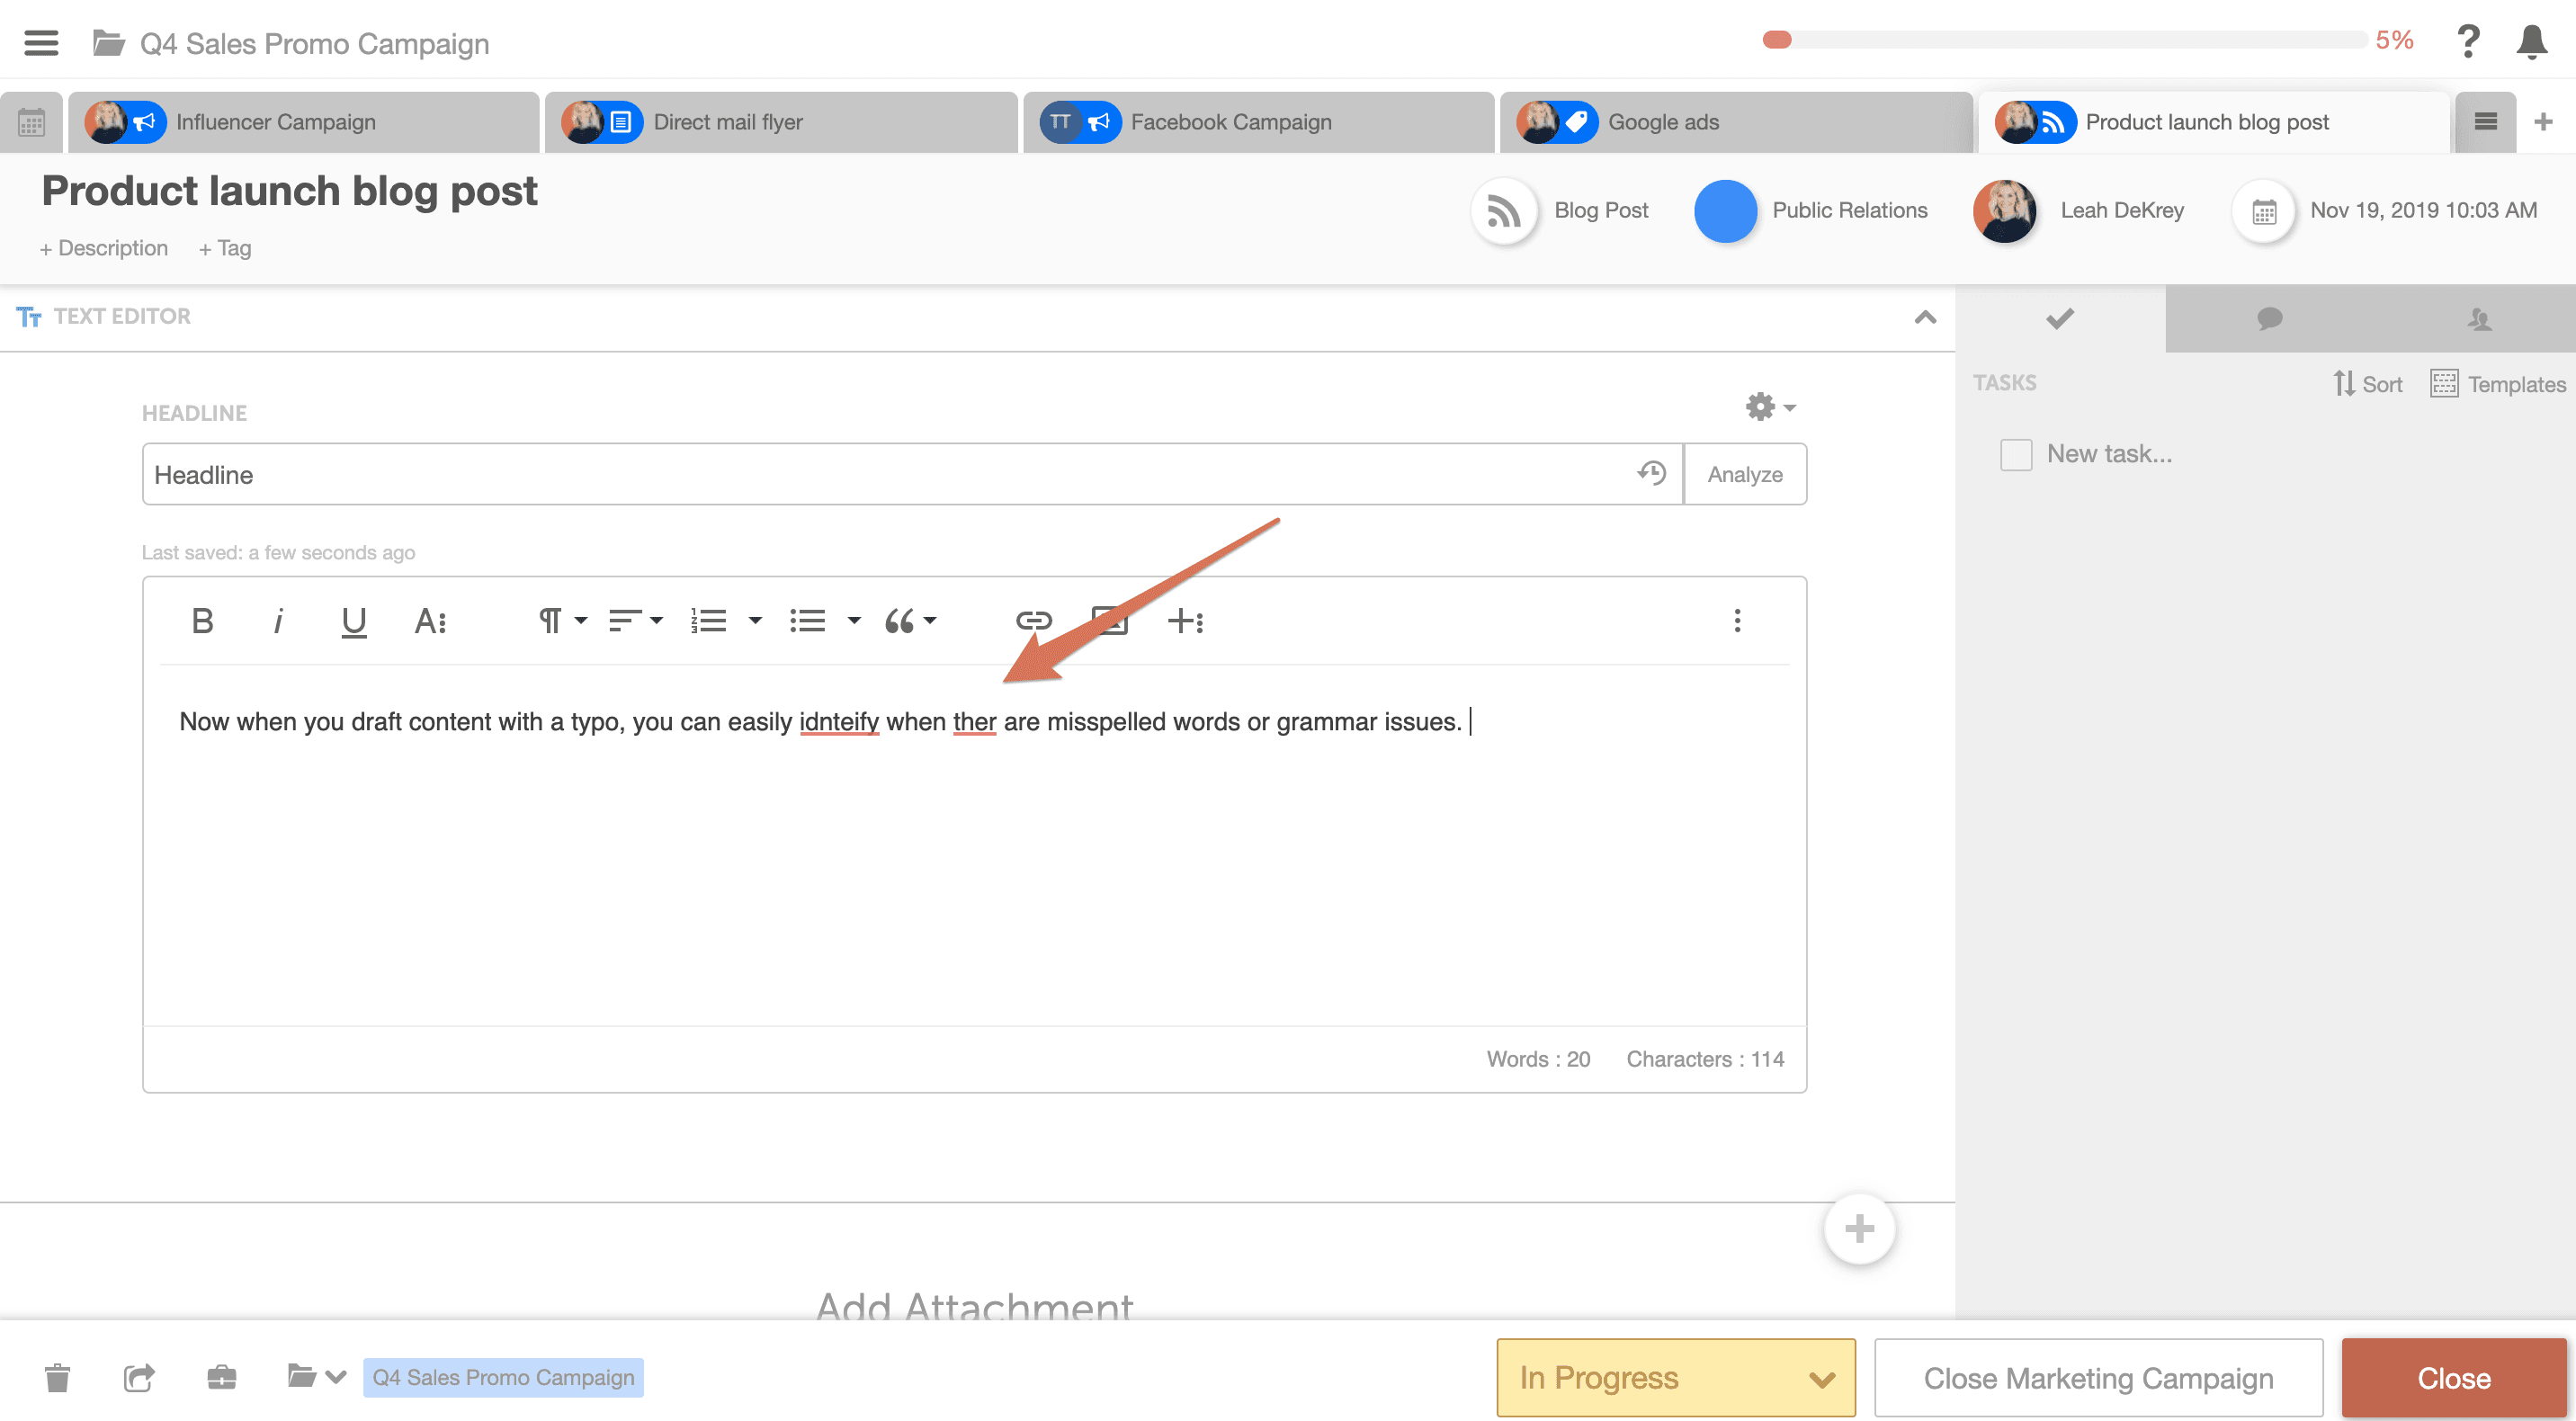
Task: Apply italic formatting
Action: pyautogui.click(x=278, y=621)
